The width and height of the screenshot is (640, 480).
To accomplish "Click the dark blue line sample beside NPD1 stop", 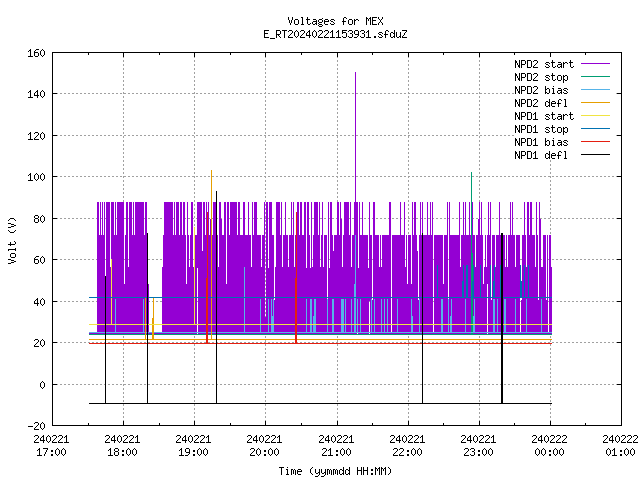I will [x=595, y=129].
